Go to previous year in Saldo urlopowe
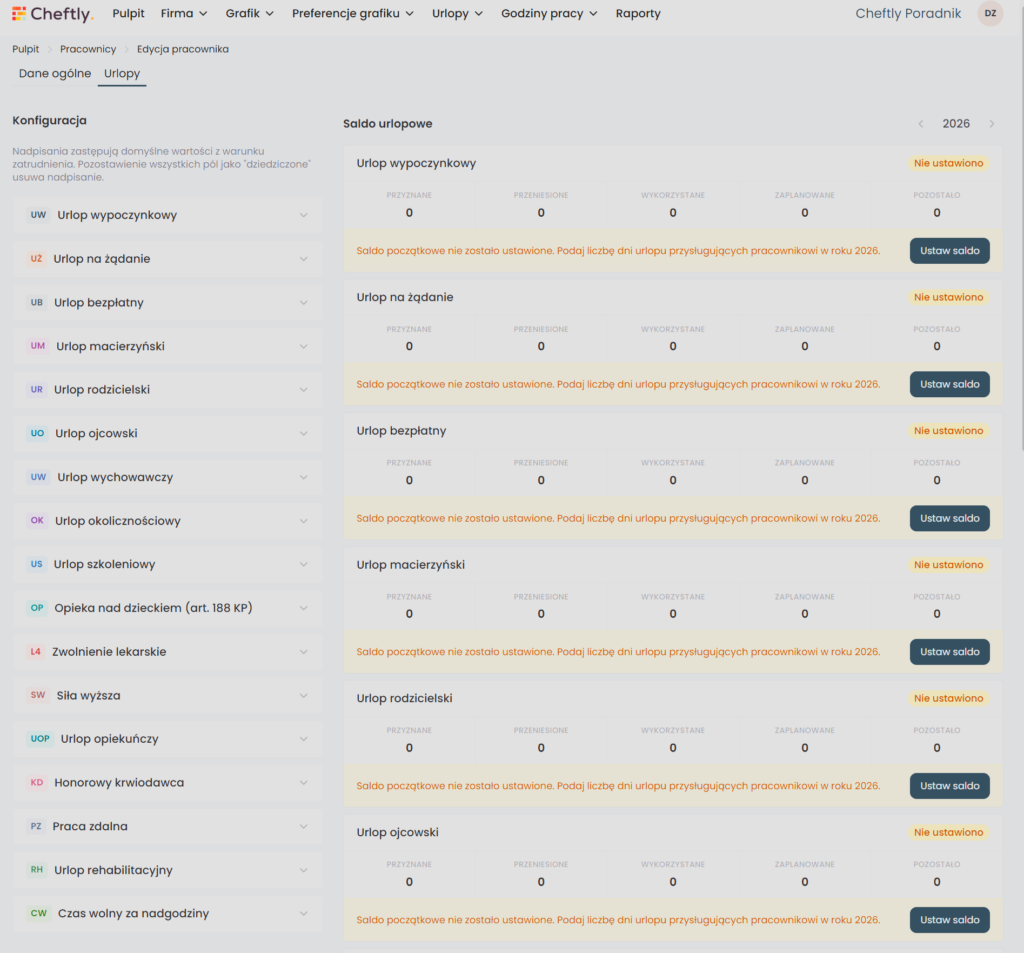Screen dimensions: 1024x953 [921, 123]
